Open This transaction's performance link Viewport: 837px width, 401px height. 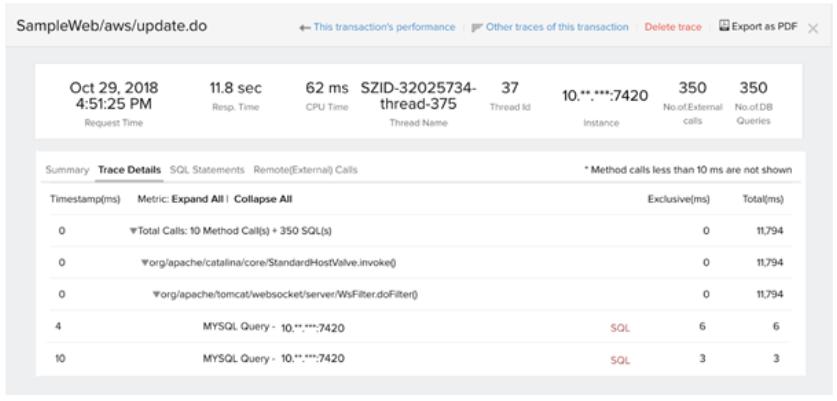point(384,27)
